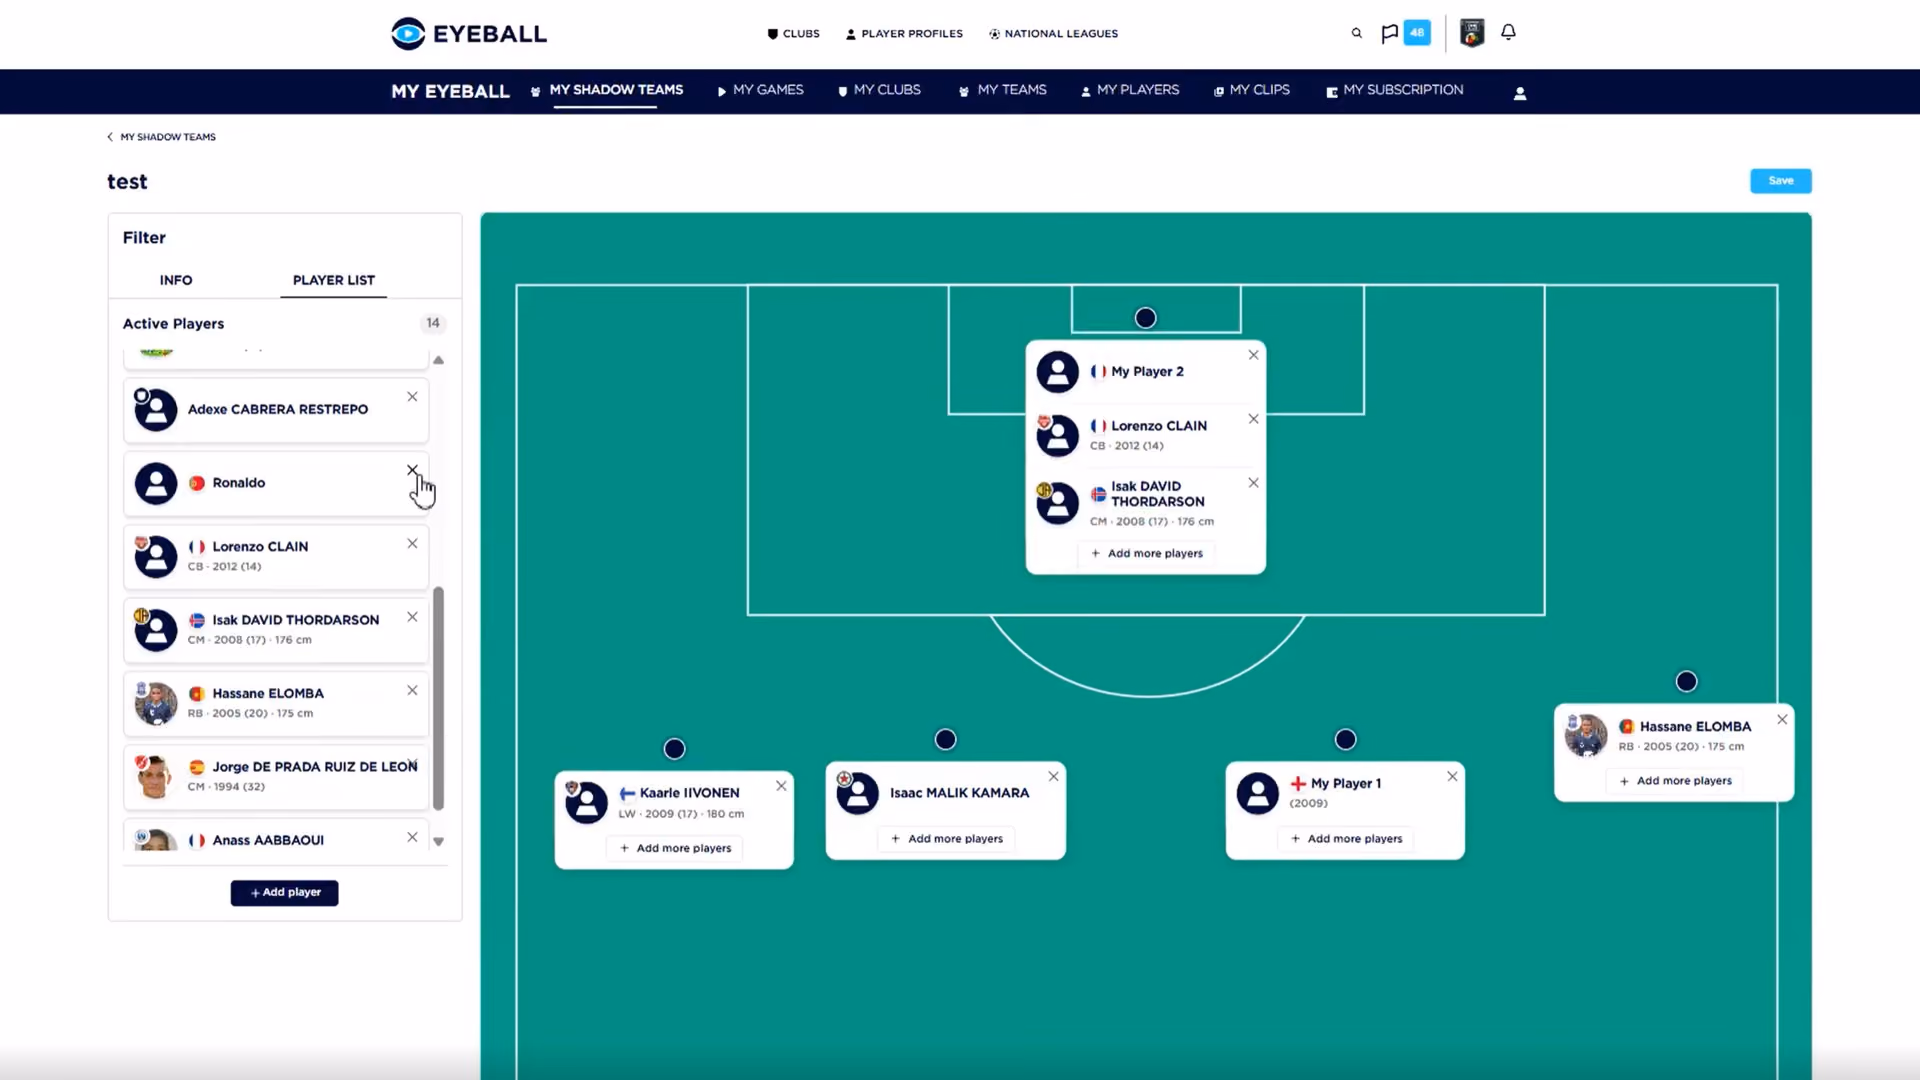Select Ronaldo in player list
This screenshot has height=1080, width=1920.
[276, 484]
